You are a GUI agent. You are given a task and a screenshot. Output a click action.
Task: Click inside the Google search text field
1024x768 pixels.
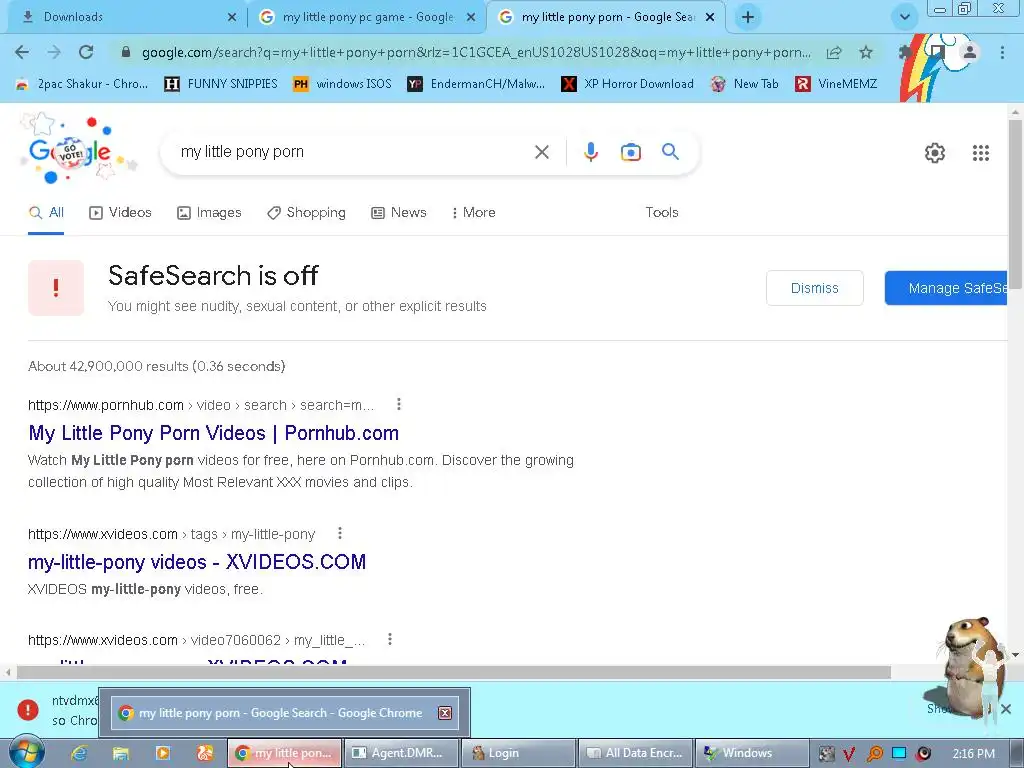[x=353, y=152]
